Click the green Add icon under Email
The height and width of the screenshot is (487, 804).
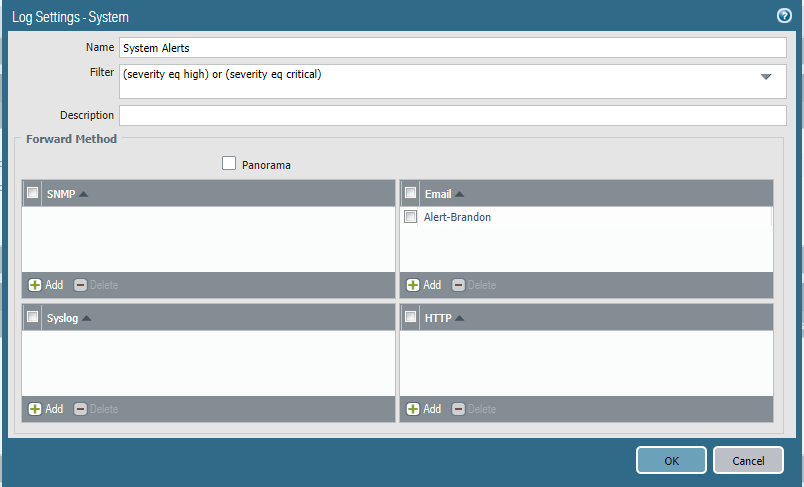click(413, 285)
